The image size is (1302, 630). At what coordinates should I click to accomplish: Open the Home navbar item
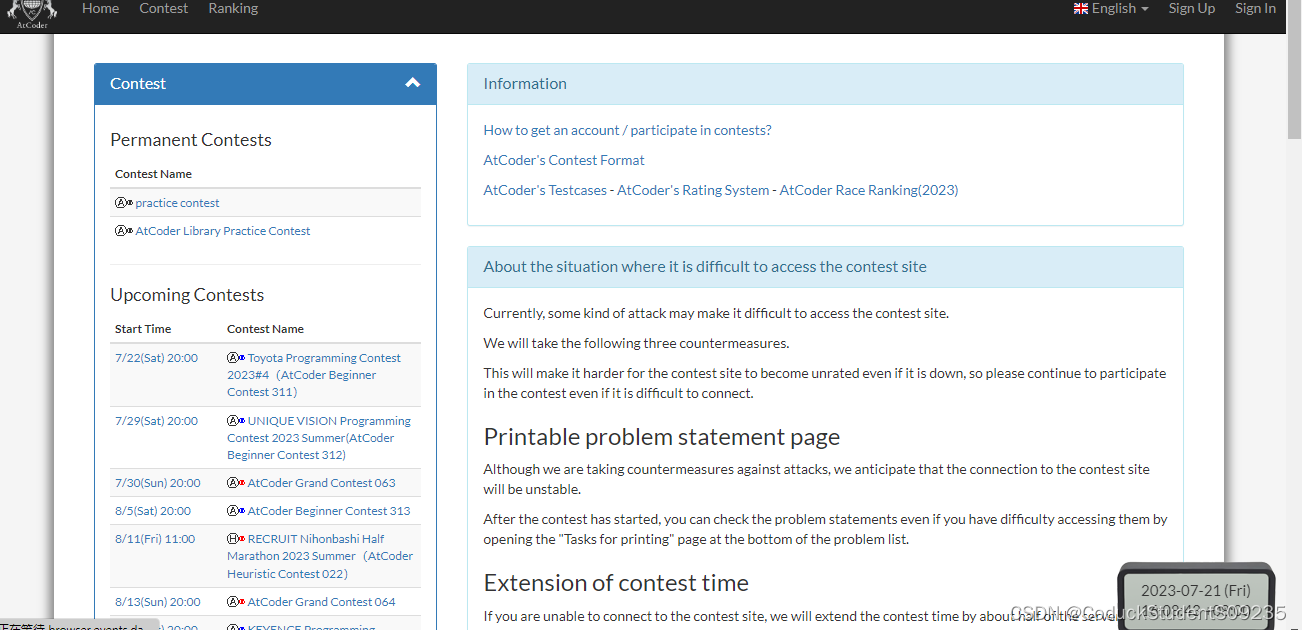100,8
